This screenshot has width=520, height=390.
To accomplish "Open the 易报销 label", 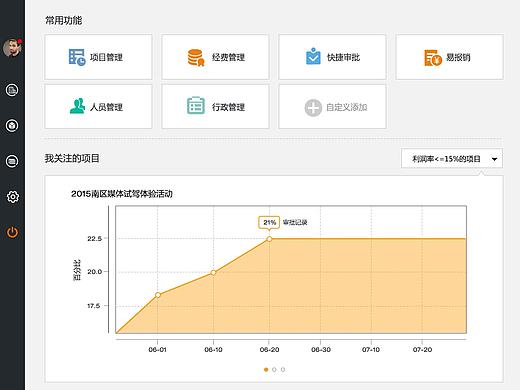I will 458,57.
